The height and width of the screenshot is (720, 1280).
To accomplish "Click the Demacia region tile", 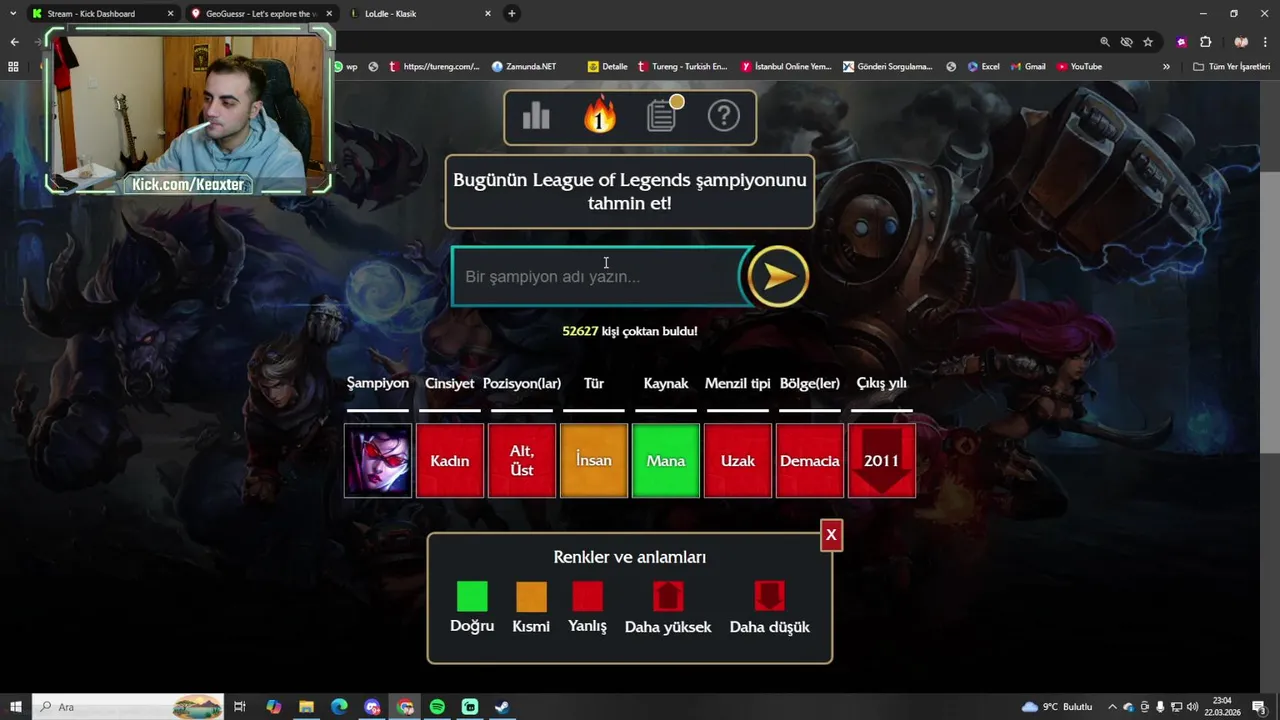I will (810, 461).
